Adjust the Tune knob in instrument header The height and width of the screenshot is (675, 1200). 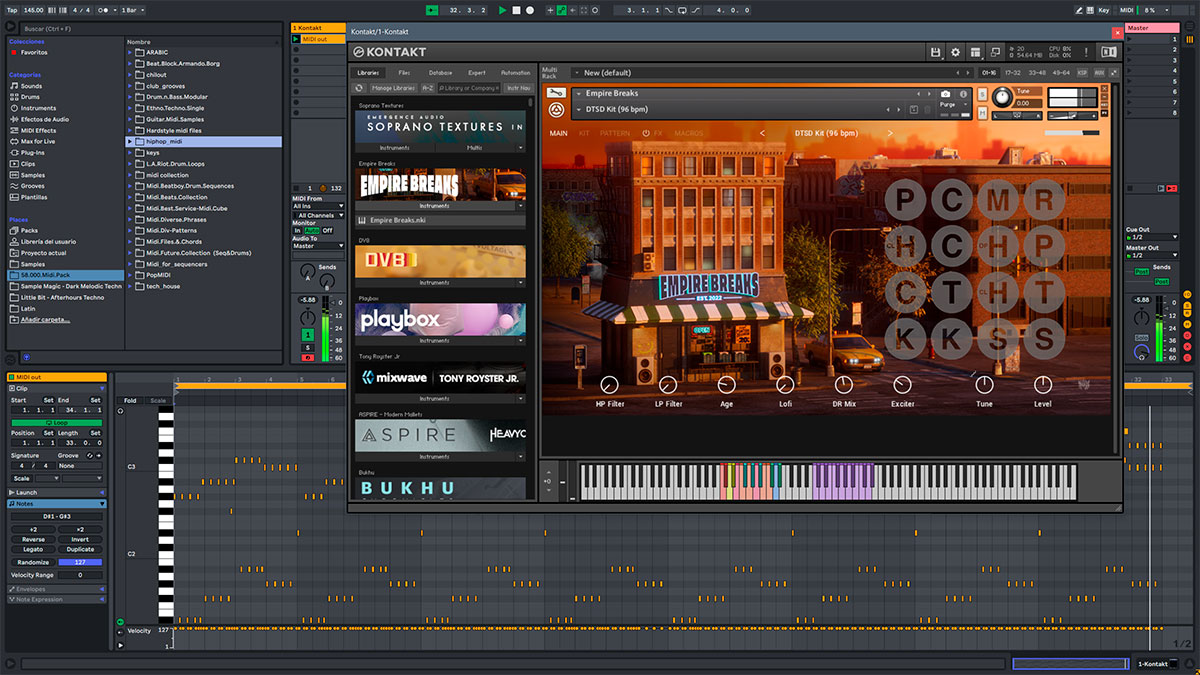click(1001, 99)
